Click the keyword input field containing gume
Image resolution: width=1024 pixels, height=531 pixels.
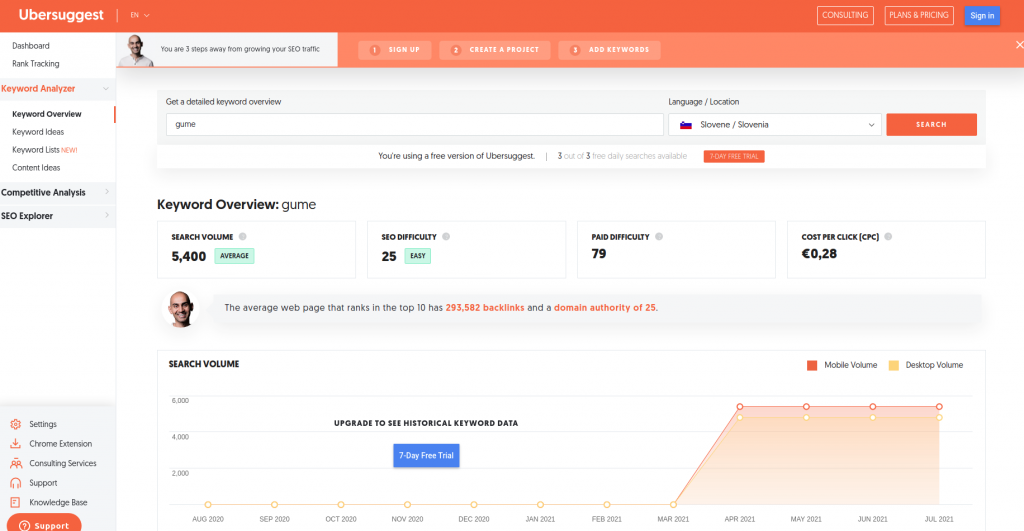click(x=415, y=124)
